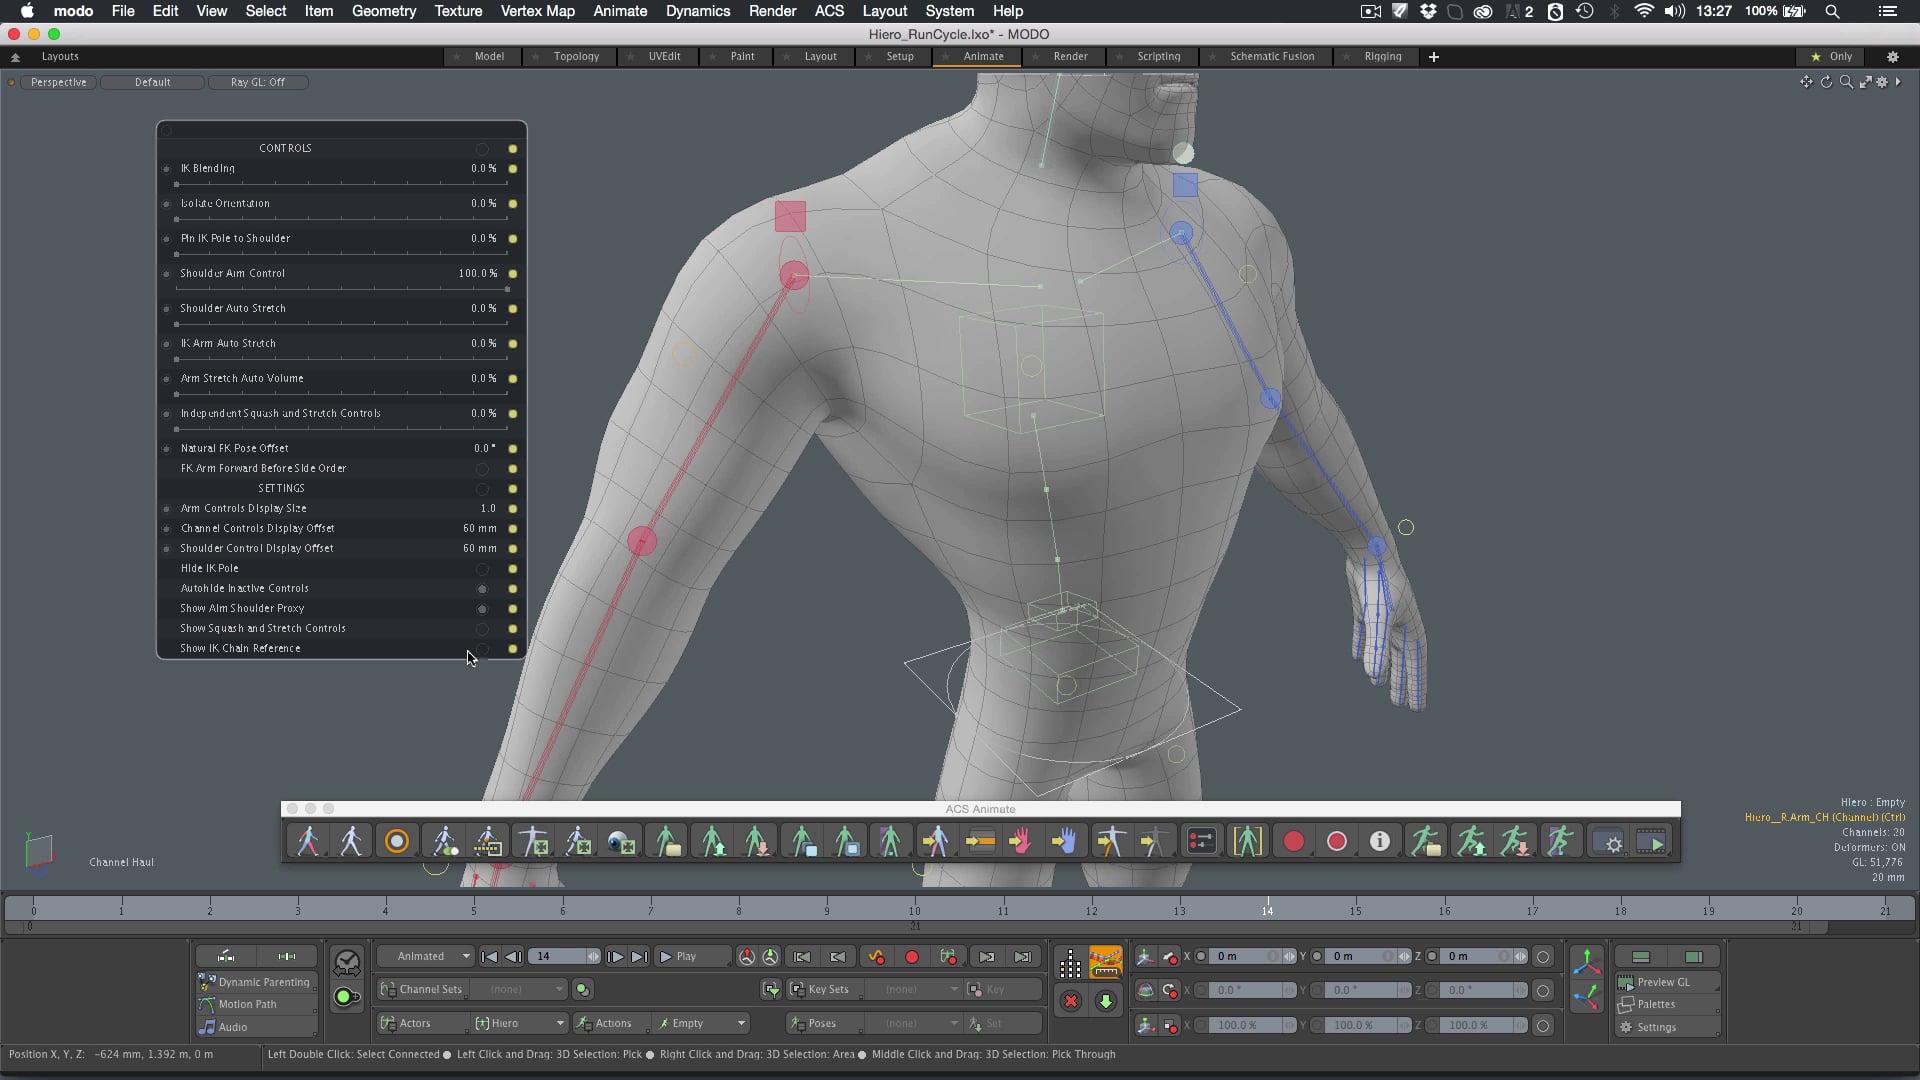This screenshot has width=1920, height=1080.
Task: Click the orange circle icon in ACS Animate
Action: (x=396, y=842)
